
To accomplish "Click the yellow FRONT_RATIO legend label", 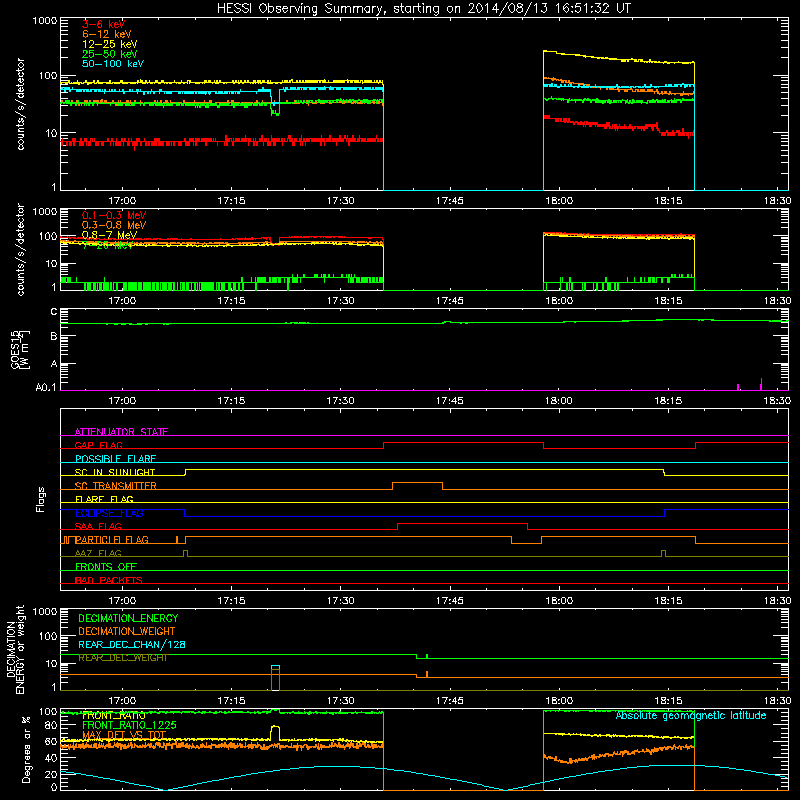I will [x=114, y=716].
